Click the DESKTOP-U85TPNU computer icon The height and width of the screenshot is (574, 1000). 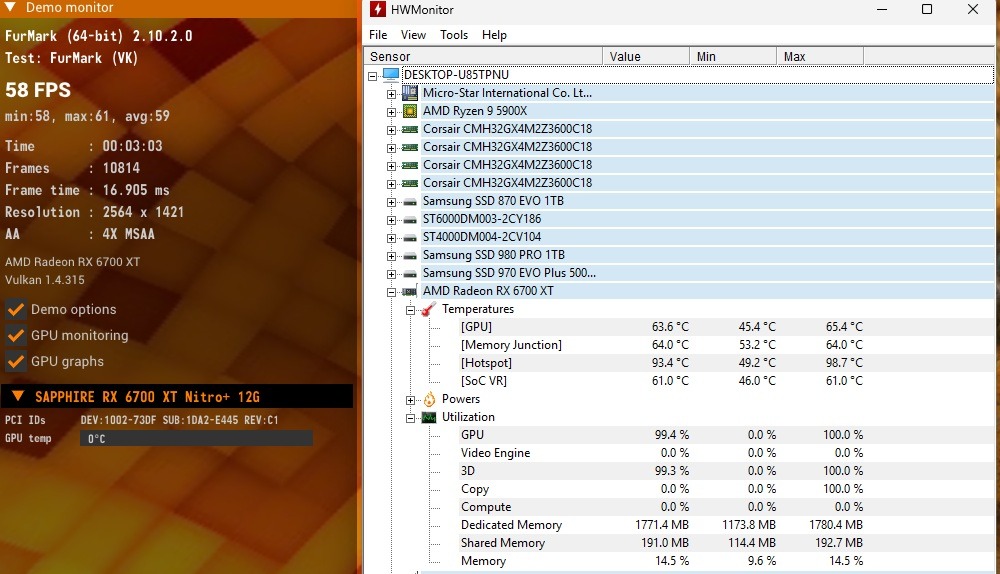click(391, 75)
